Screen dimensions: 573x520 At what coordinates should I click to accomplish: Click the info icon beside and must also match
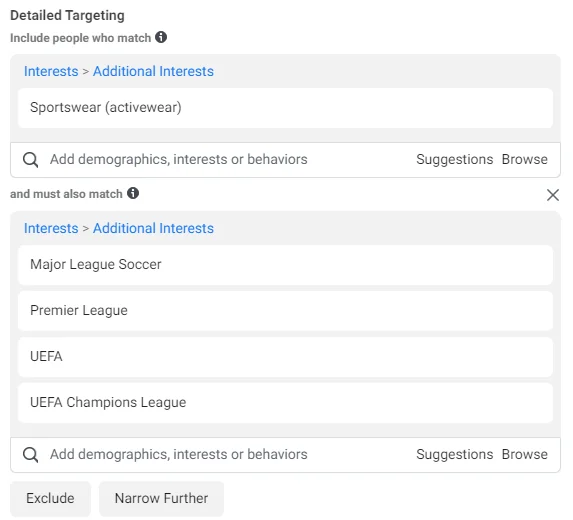click(133, 193)
